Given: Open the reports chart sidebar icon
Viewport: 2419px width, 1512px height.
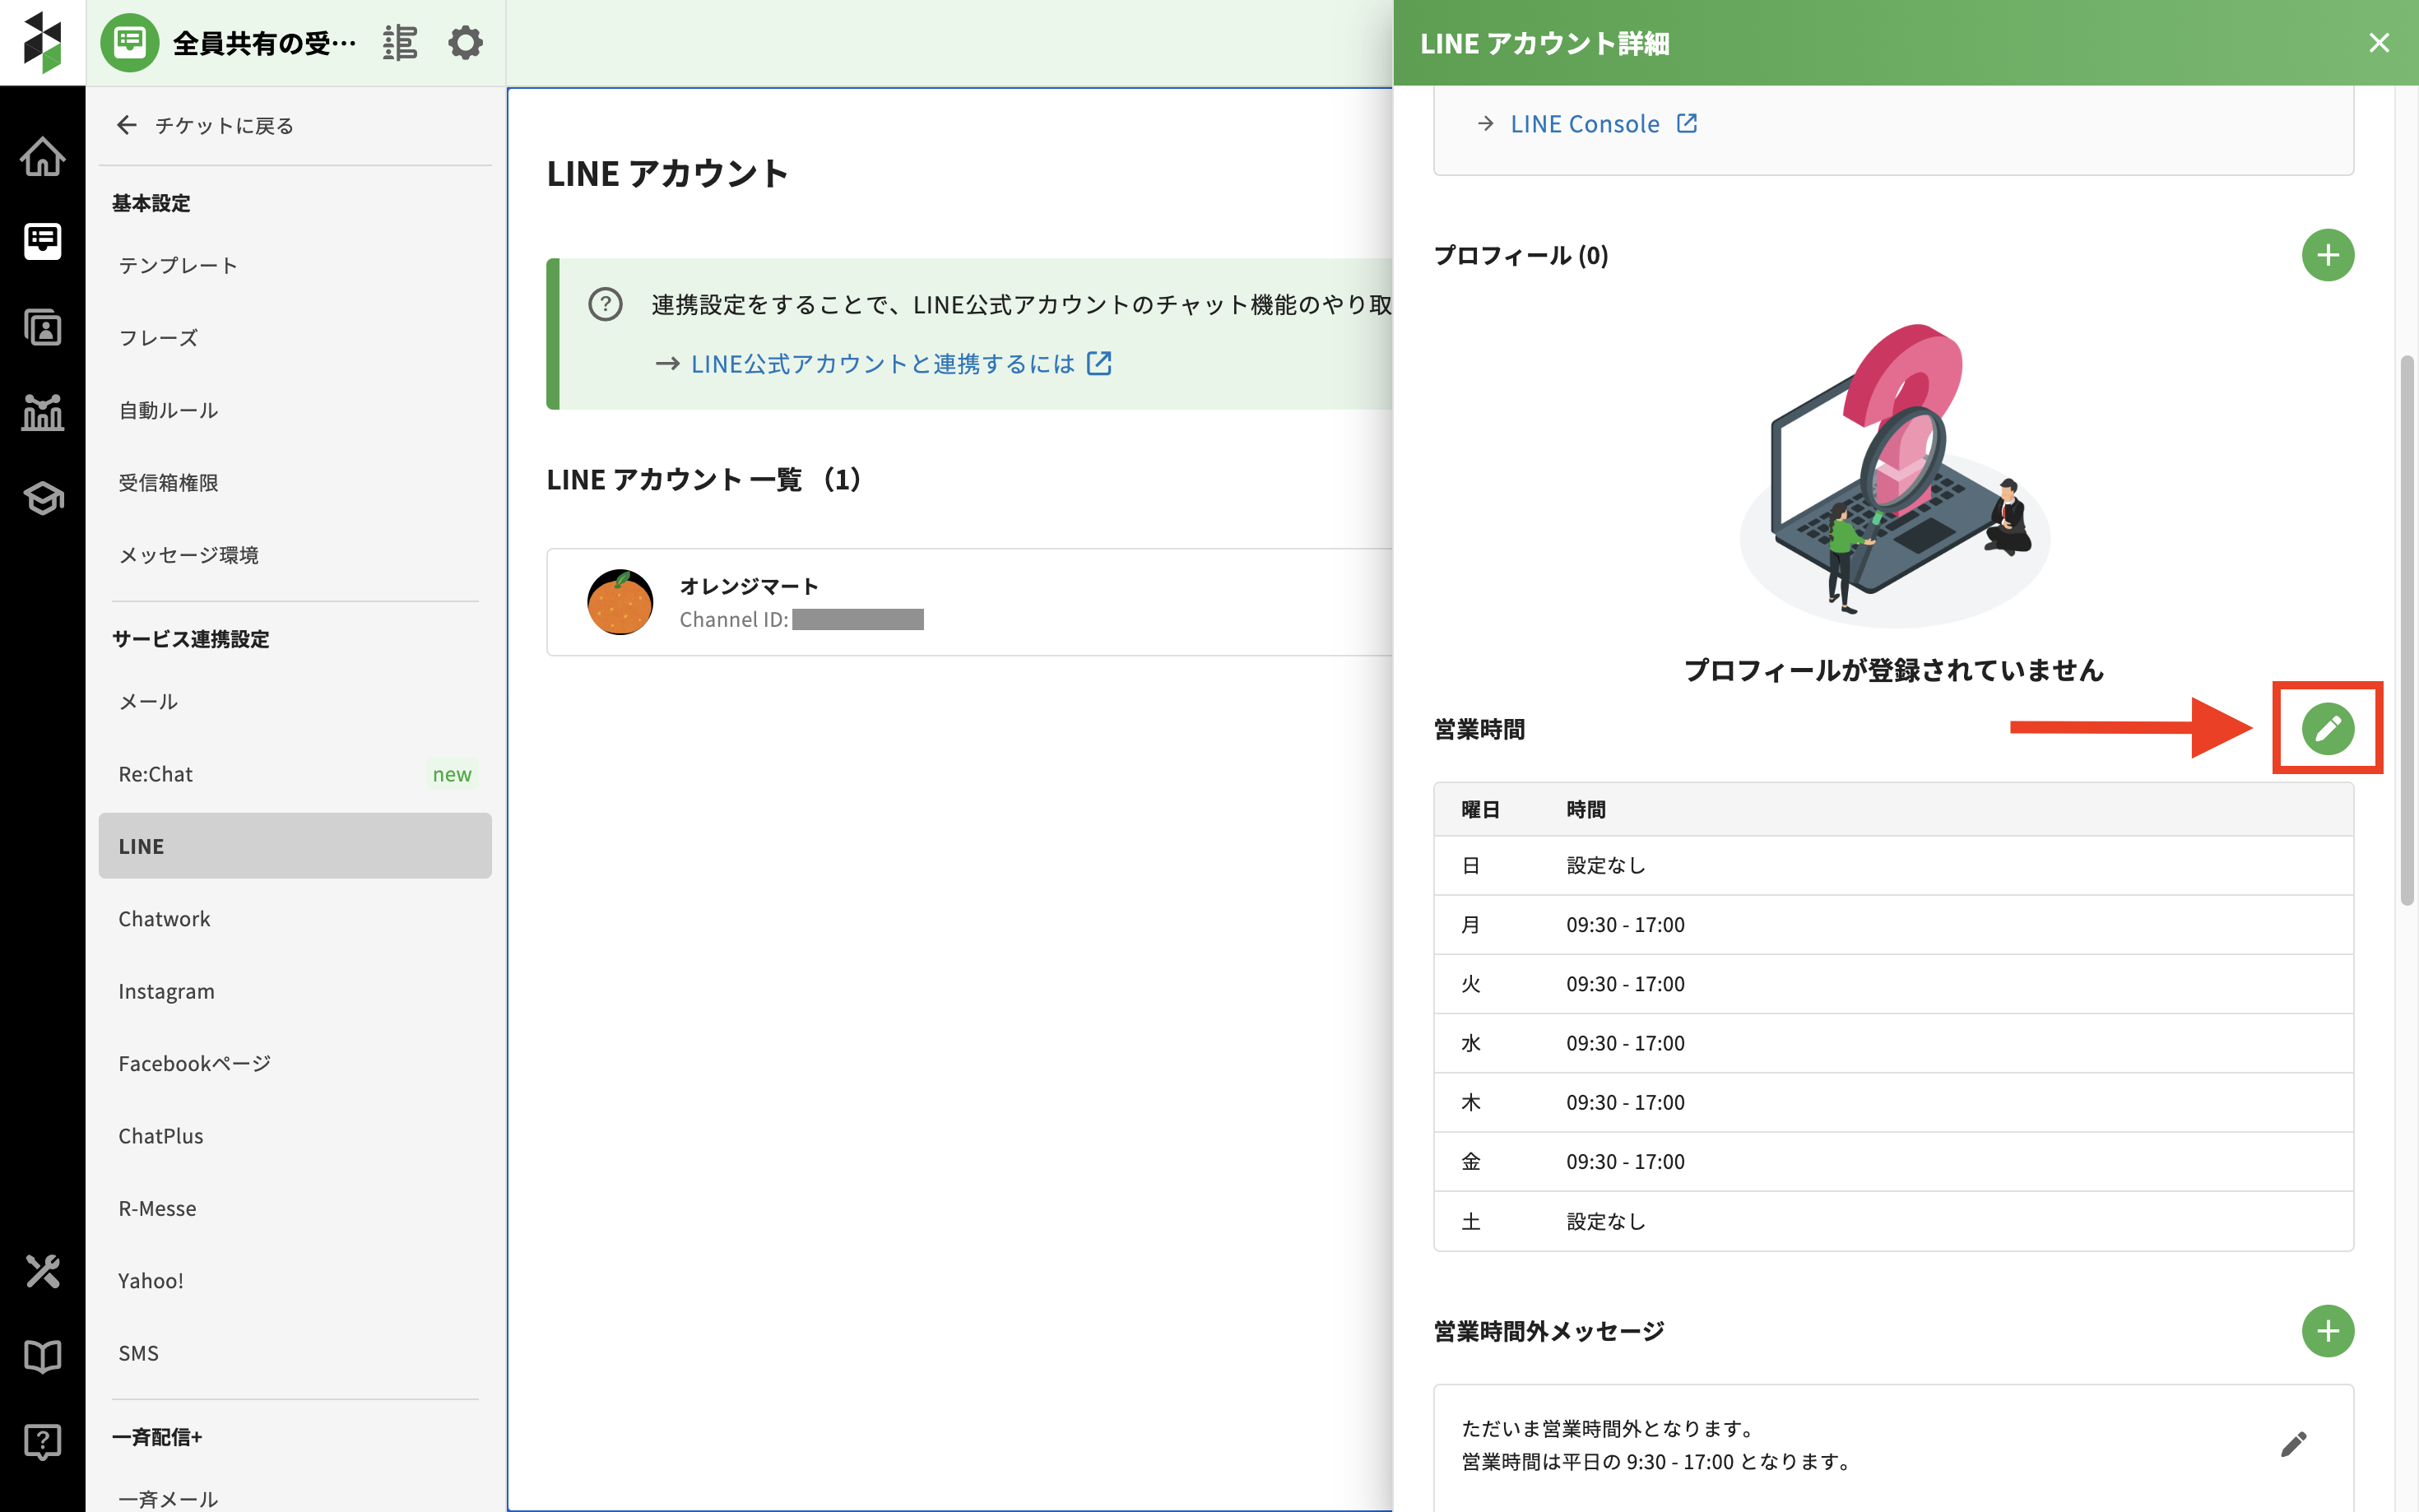Looking at the screenshot, I should (42, 412).
